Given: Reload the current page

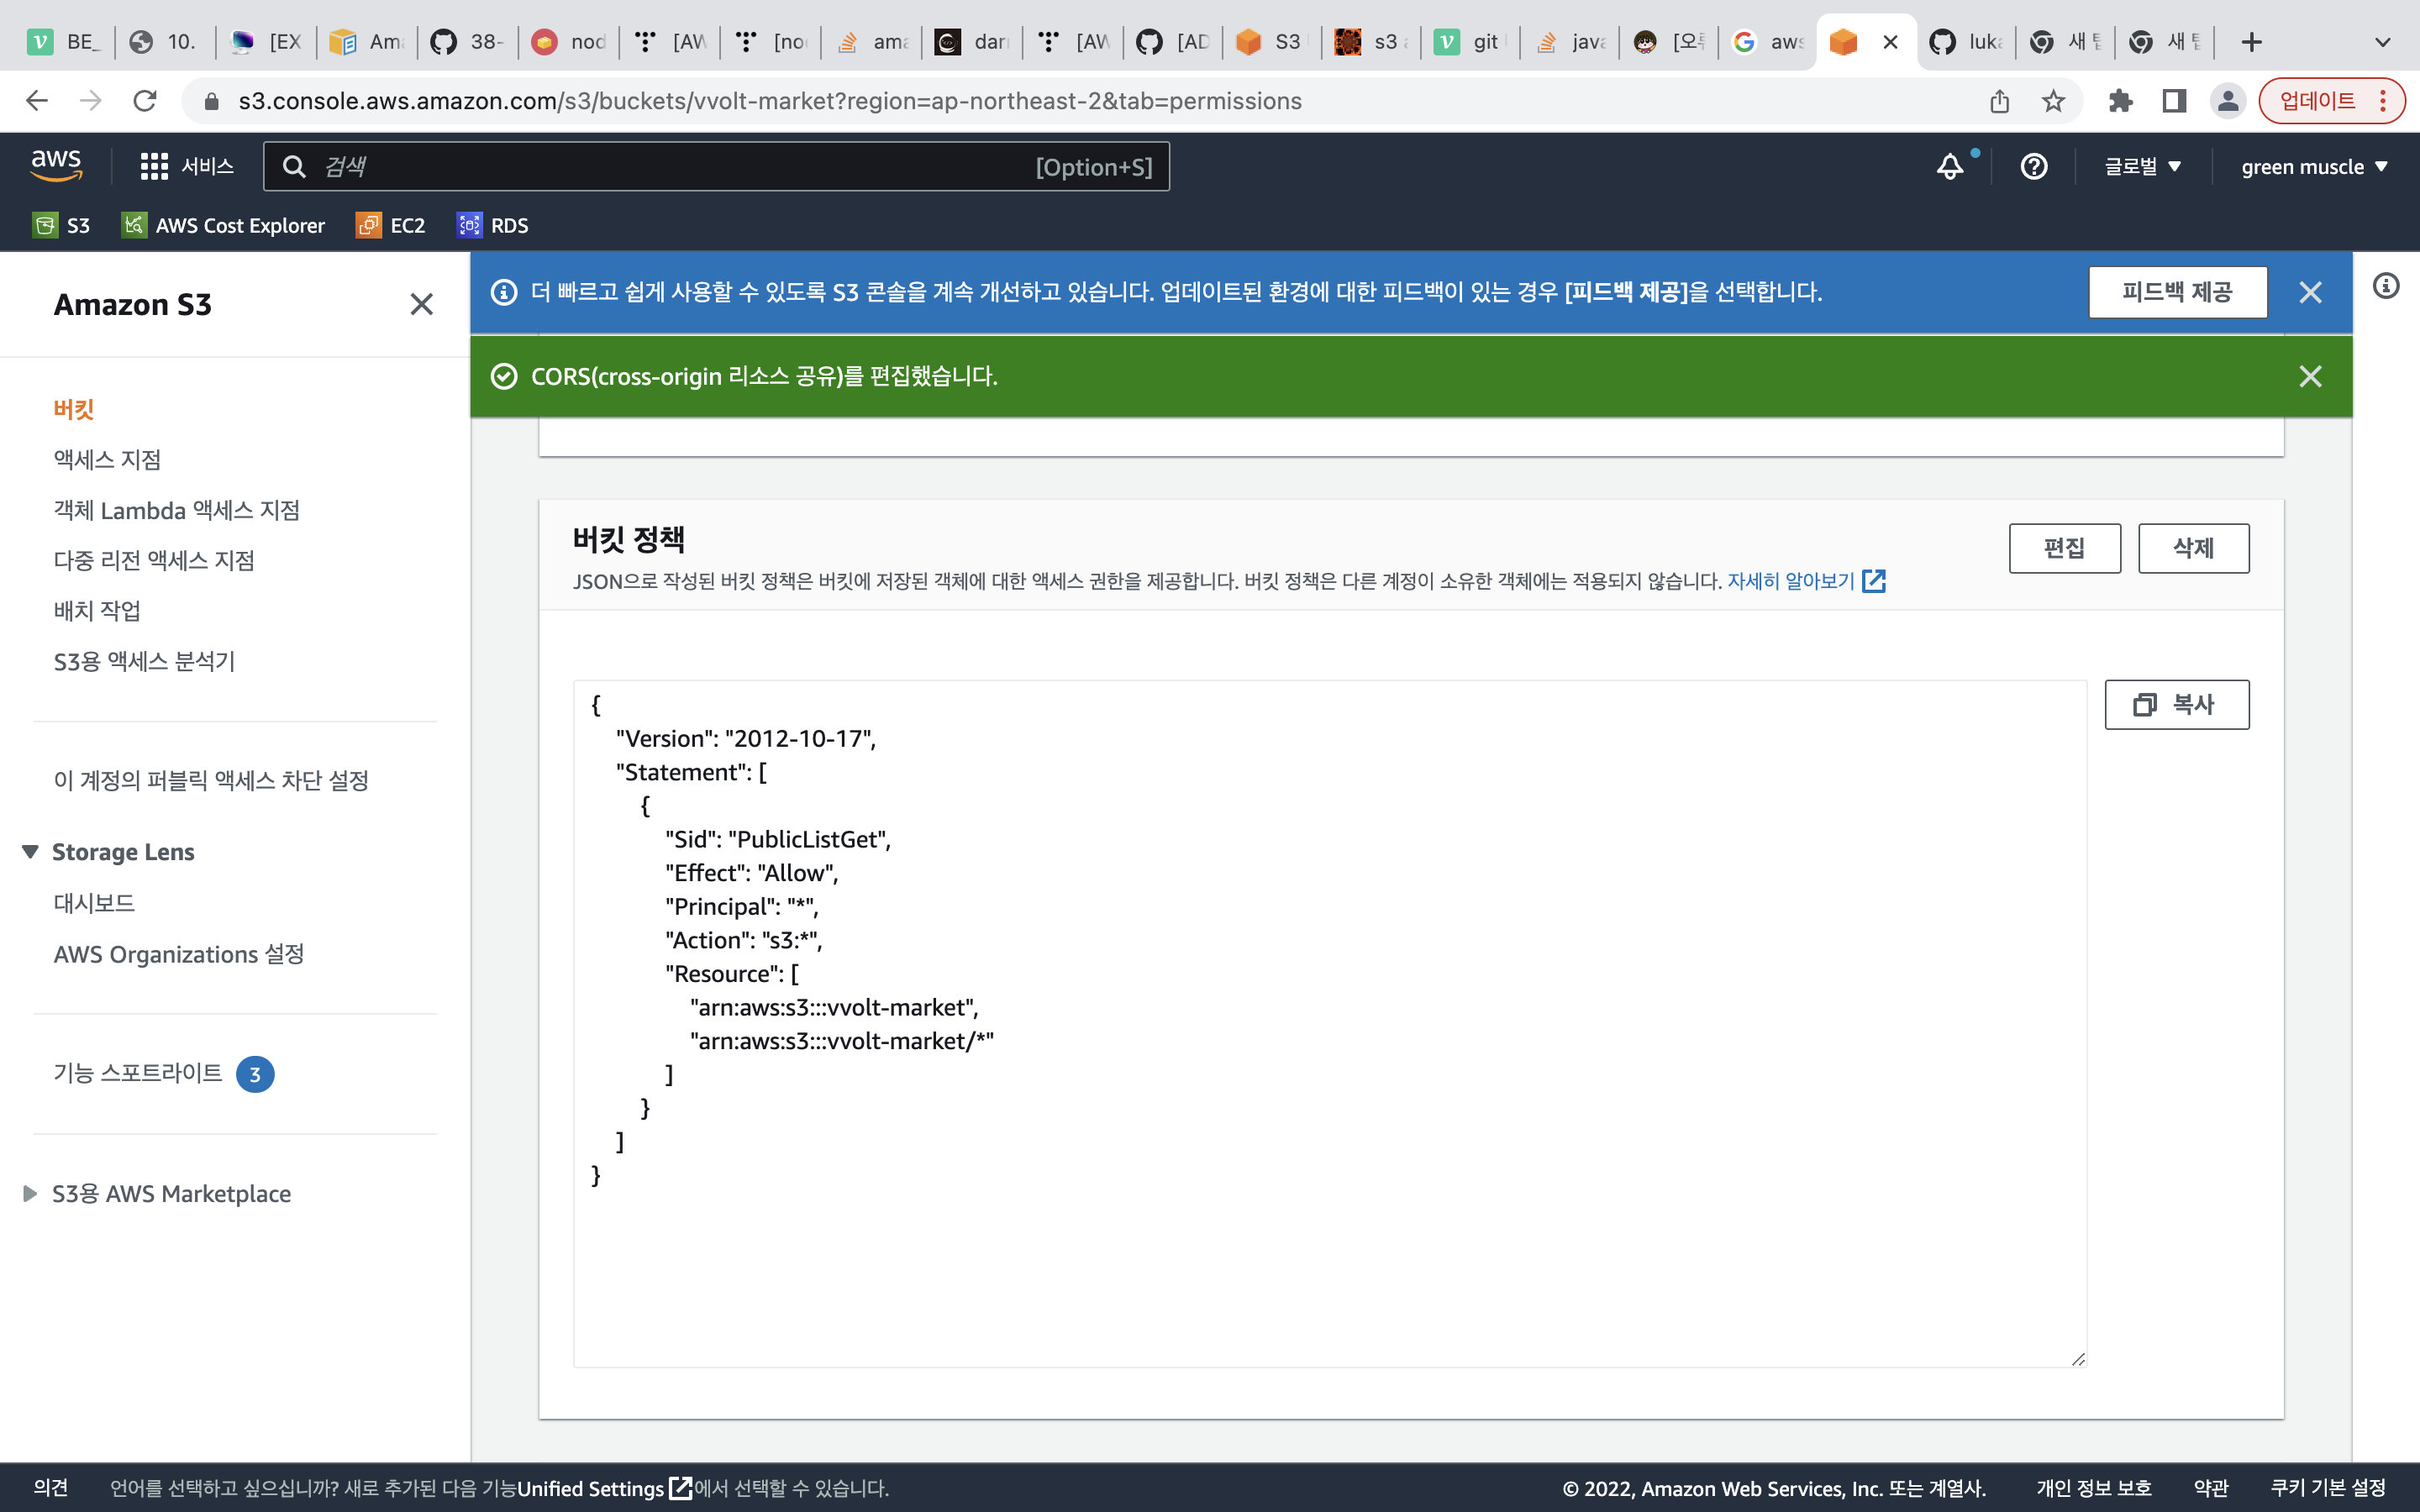Looking at the screenshot, I should pos(145,101).
